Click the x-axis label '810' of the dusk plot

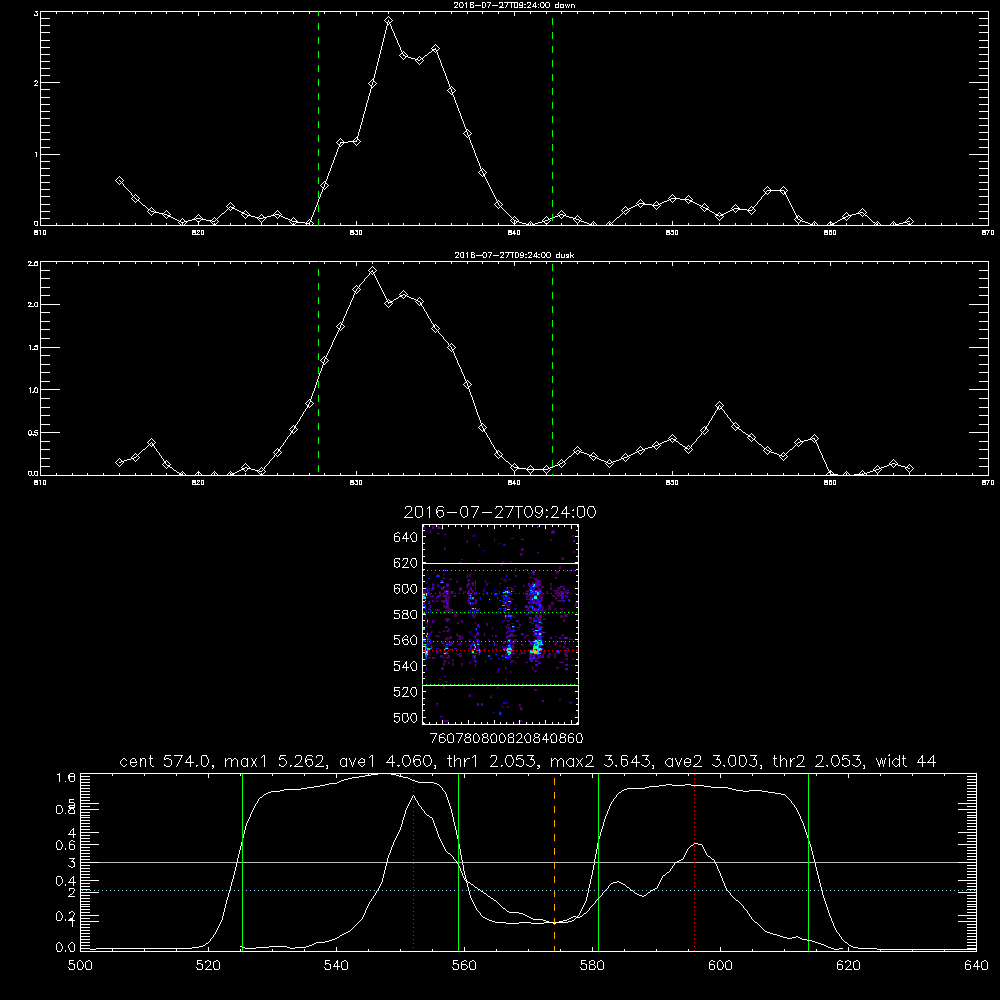point(40,483)
